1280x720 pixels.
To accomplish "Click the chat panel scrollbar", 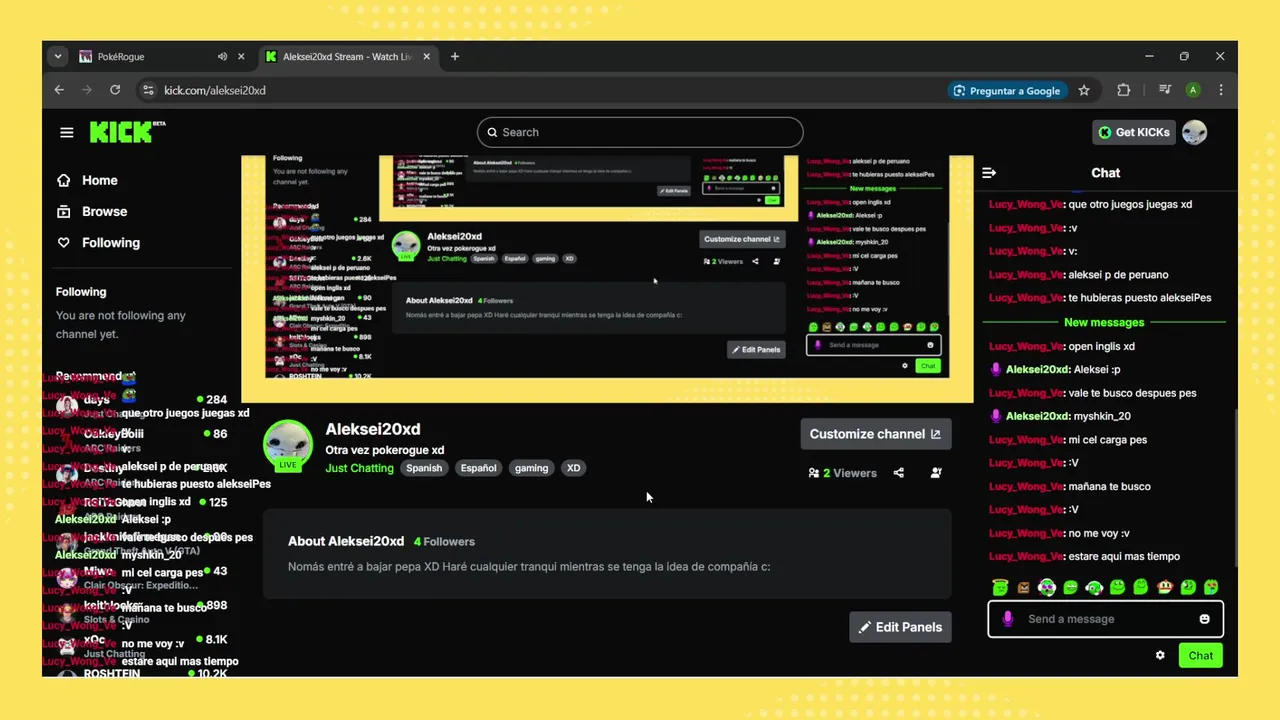I will (1236, 487).
